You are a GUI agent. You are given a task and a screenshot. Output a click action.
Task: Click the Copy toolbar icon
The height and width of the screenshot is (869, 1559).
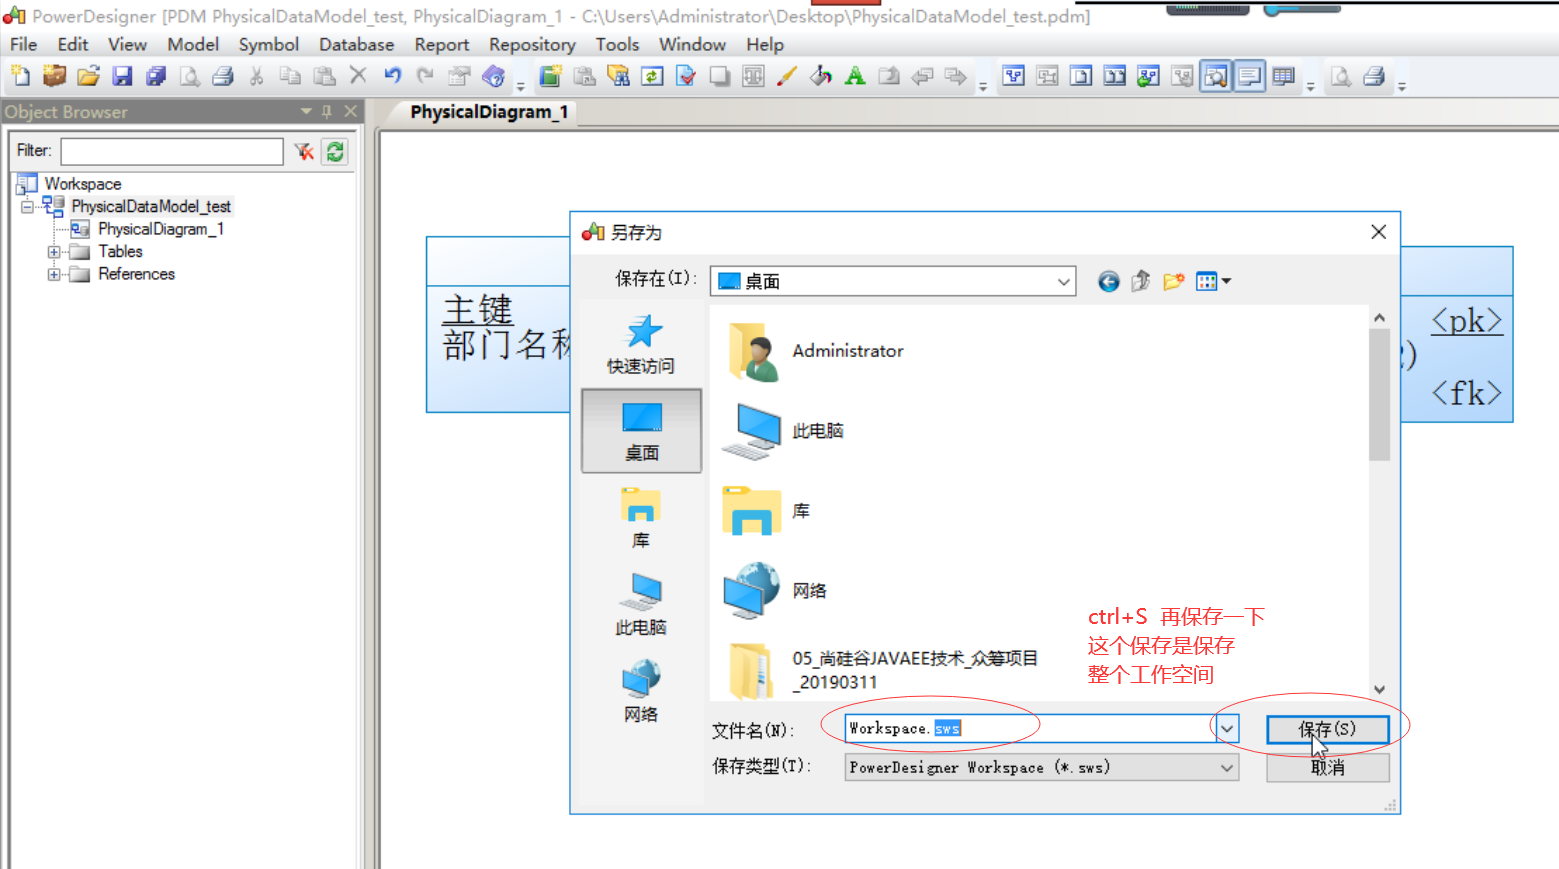pos(290,76)
